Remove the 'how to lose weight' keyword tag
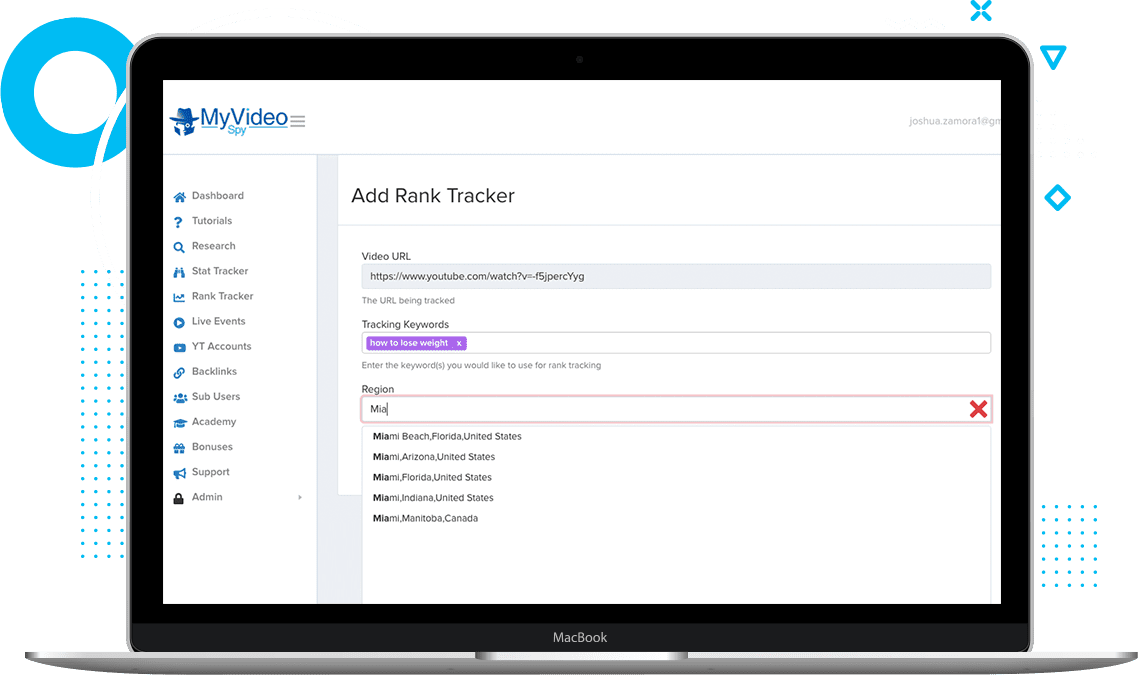This screenshot has height=675, width=1138. pyautogui.click(x=459, y=343)
